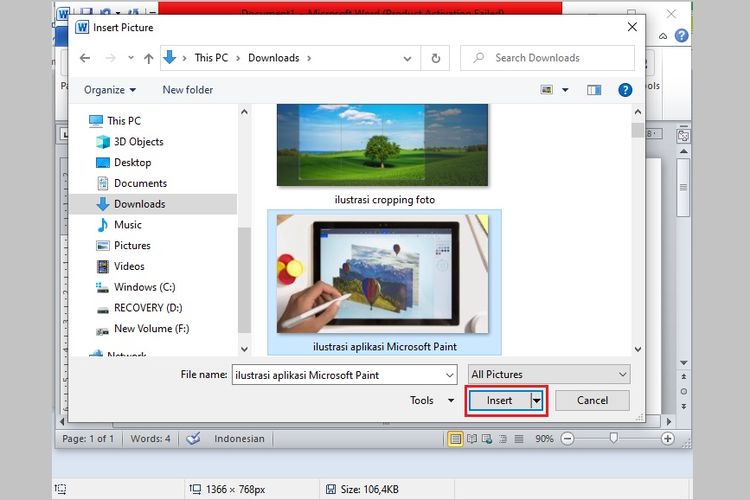Toggle the preview pane
The height and width of the screenshot is (500, 750).
594,90
